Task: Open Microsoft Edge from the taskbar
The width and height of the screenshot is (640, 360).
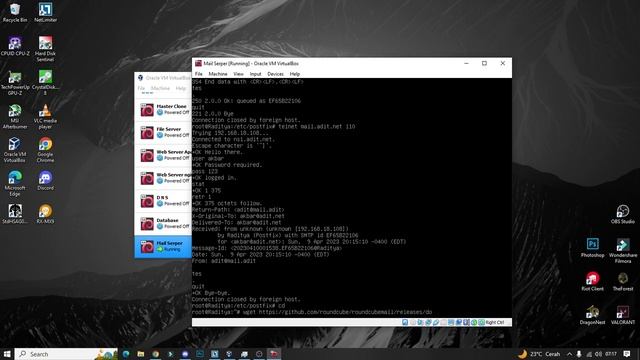Action: 126,354
